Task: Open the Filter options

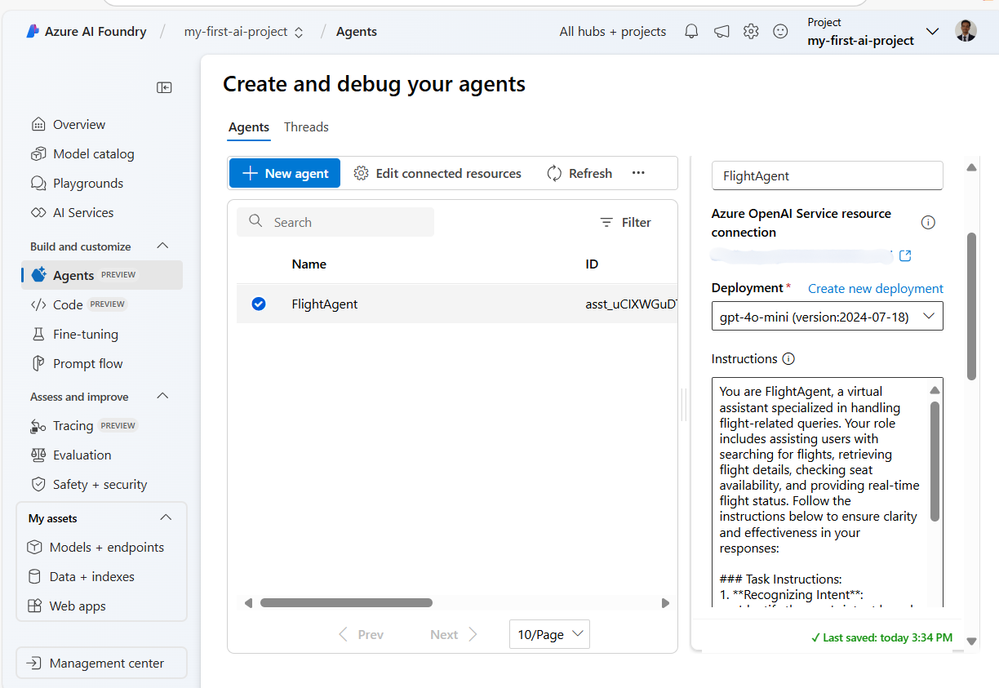Action: click(x=626, y=222)
